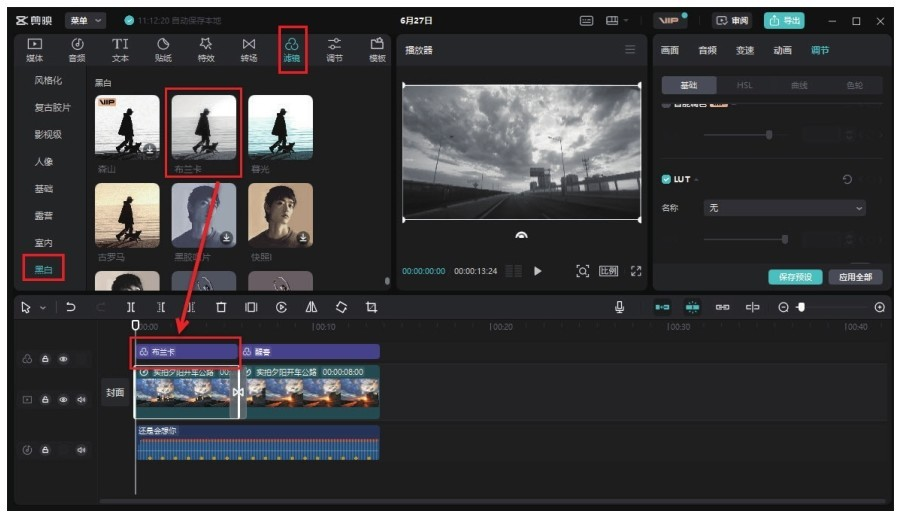Open the 调节 adjustment icon in top toolbar
Viewport: 900px width, 517px height.
pos(334,50)
